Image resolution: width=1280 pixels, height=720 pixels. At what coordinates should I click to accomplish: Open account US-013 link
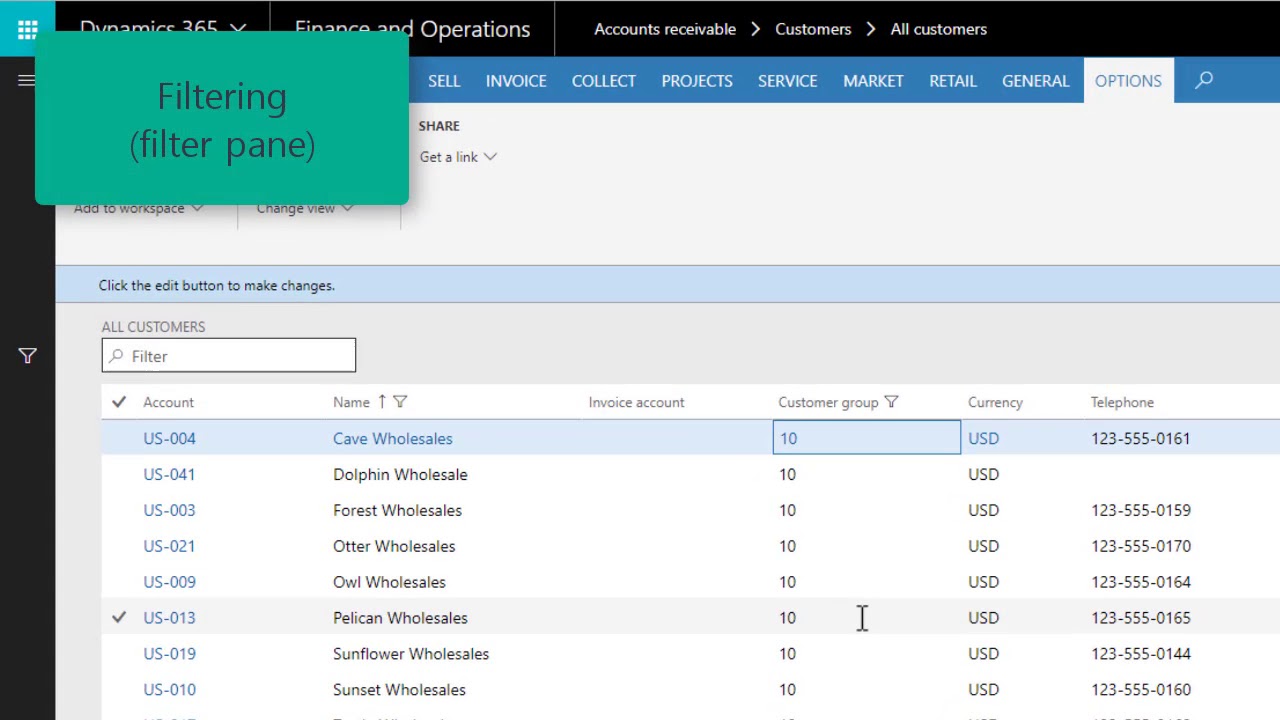169,618
